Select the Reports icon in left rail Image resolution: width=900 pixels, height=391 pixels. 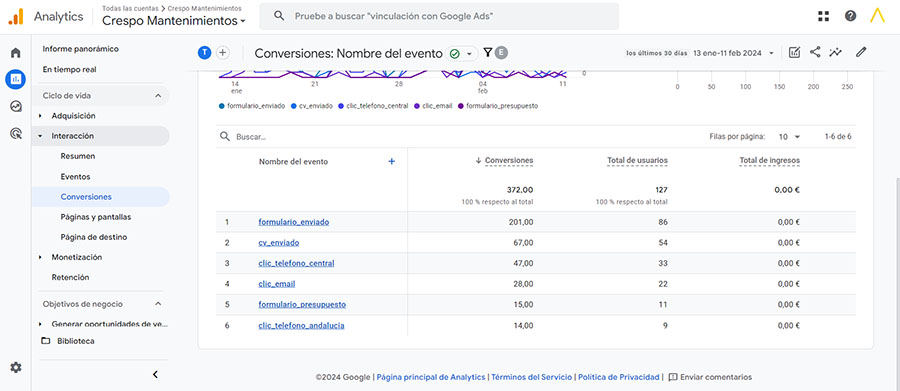[x=15, y=79]
